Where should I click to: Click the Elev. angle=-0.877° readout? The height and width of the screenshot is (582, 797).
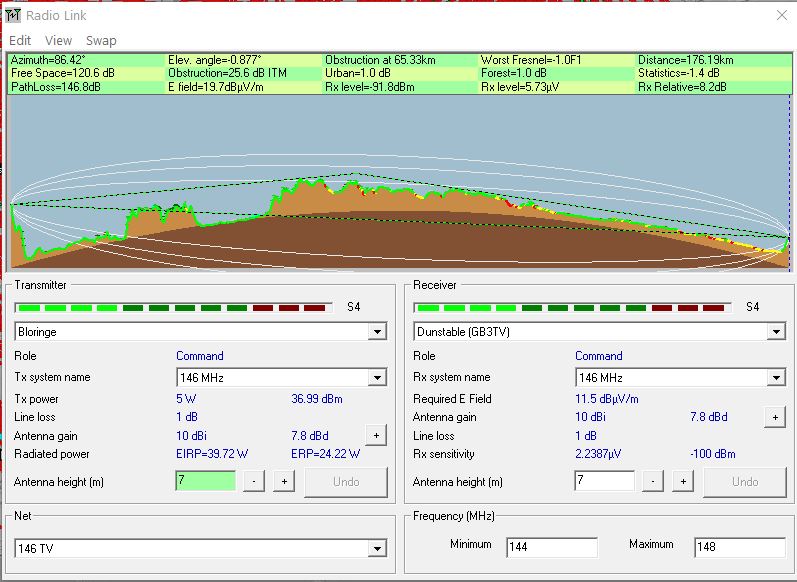pos(215,60)
